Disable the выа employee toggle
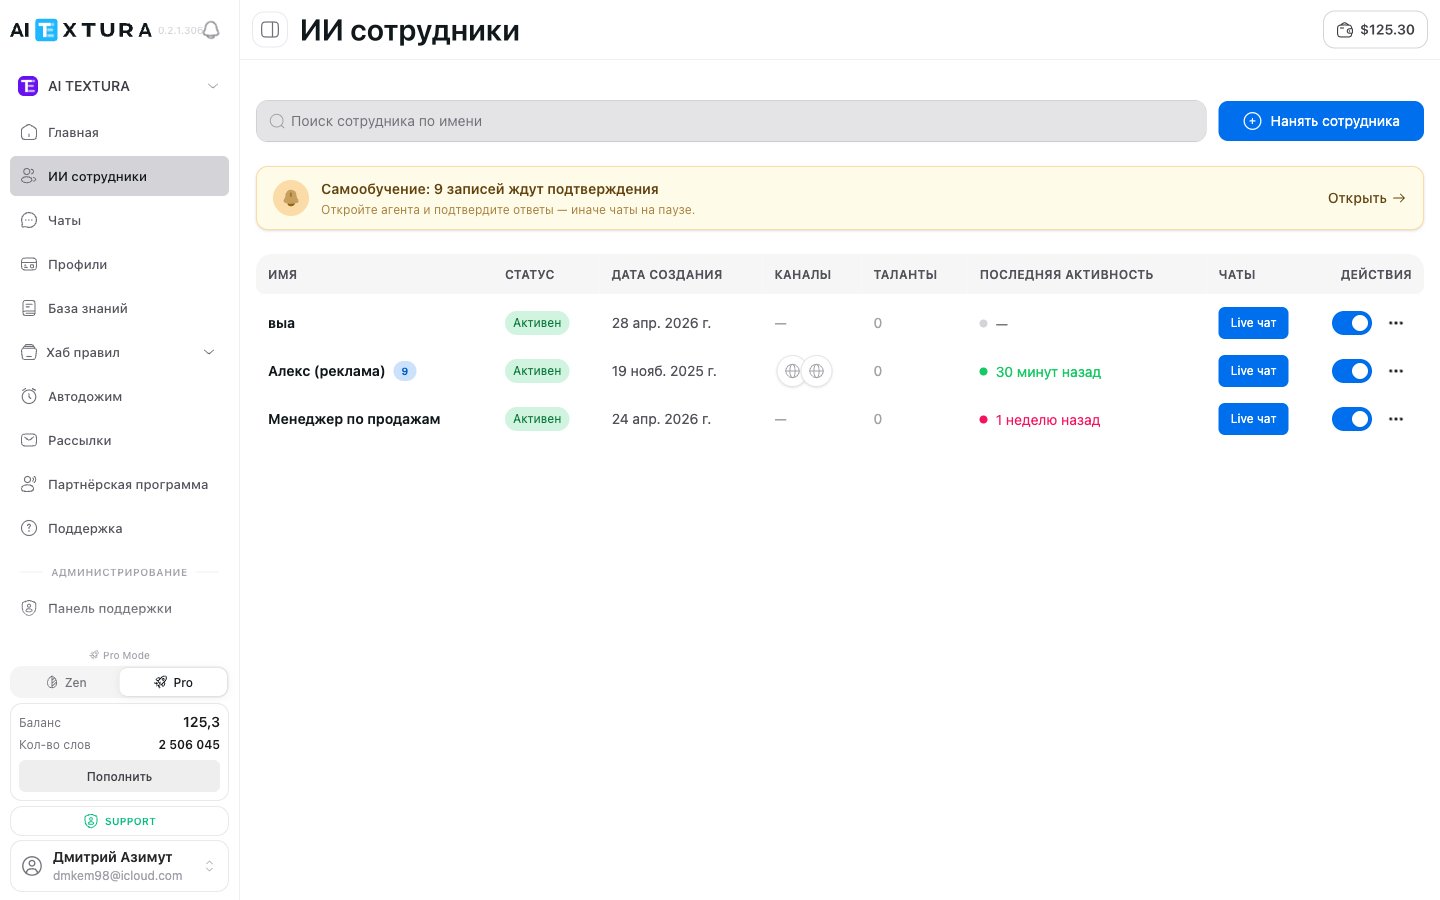 pos(1352,323)
